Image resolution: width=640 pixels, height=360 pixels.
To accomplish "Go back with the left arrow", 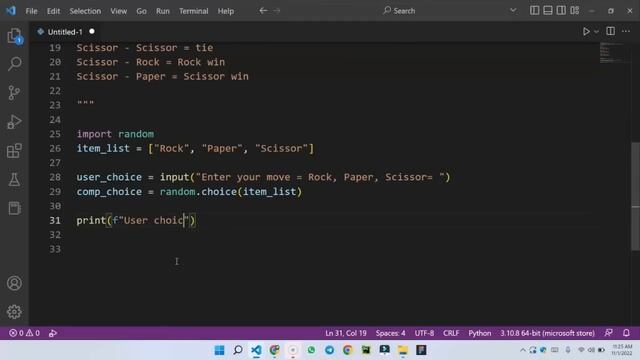I will (x=263, y=11).
